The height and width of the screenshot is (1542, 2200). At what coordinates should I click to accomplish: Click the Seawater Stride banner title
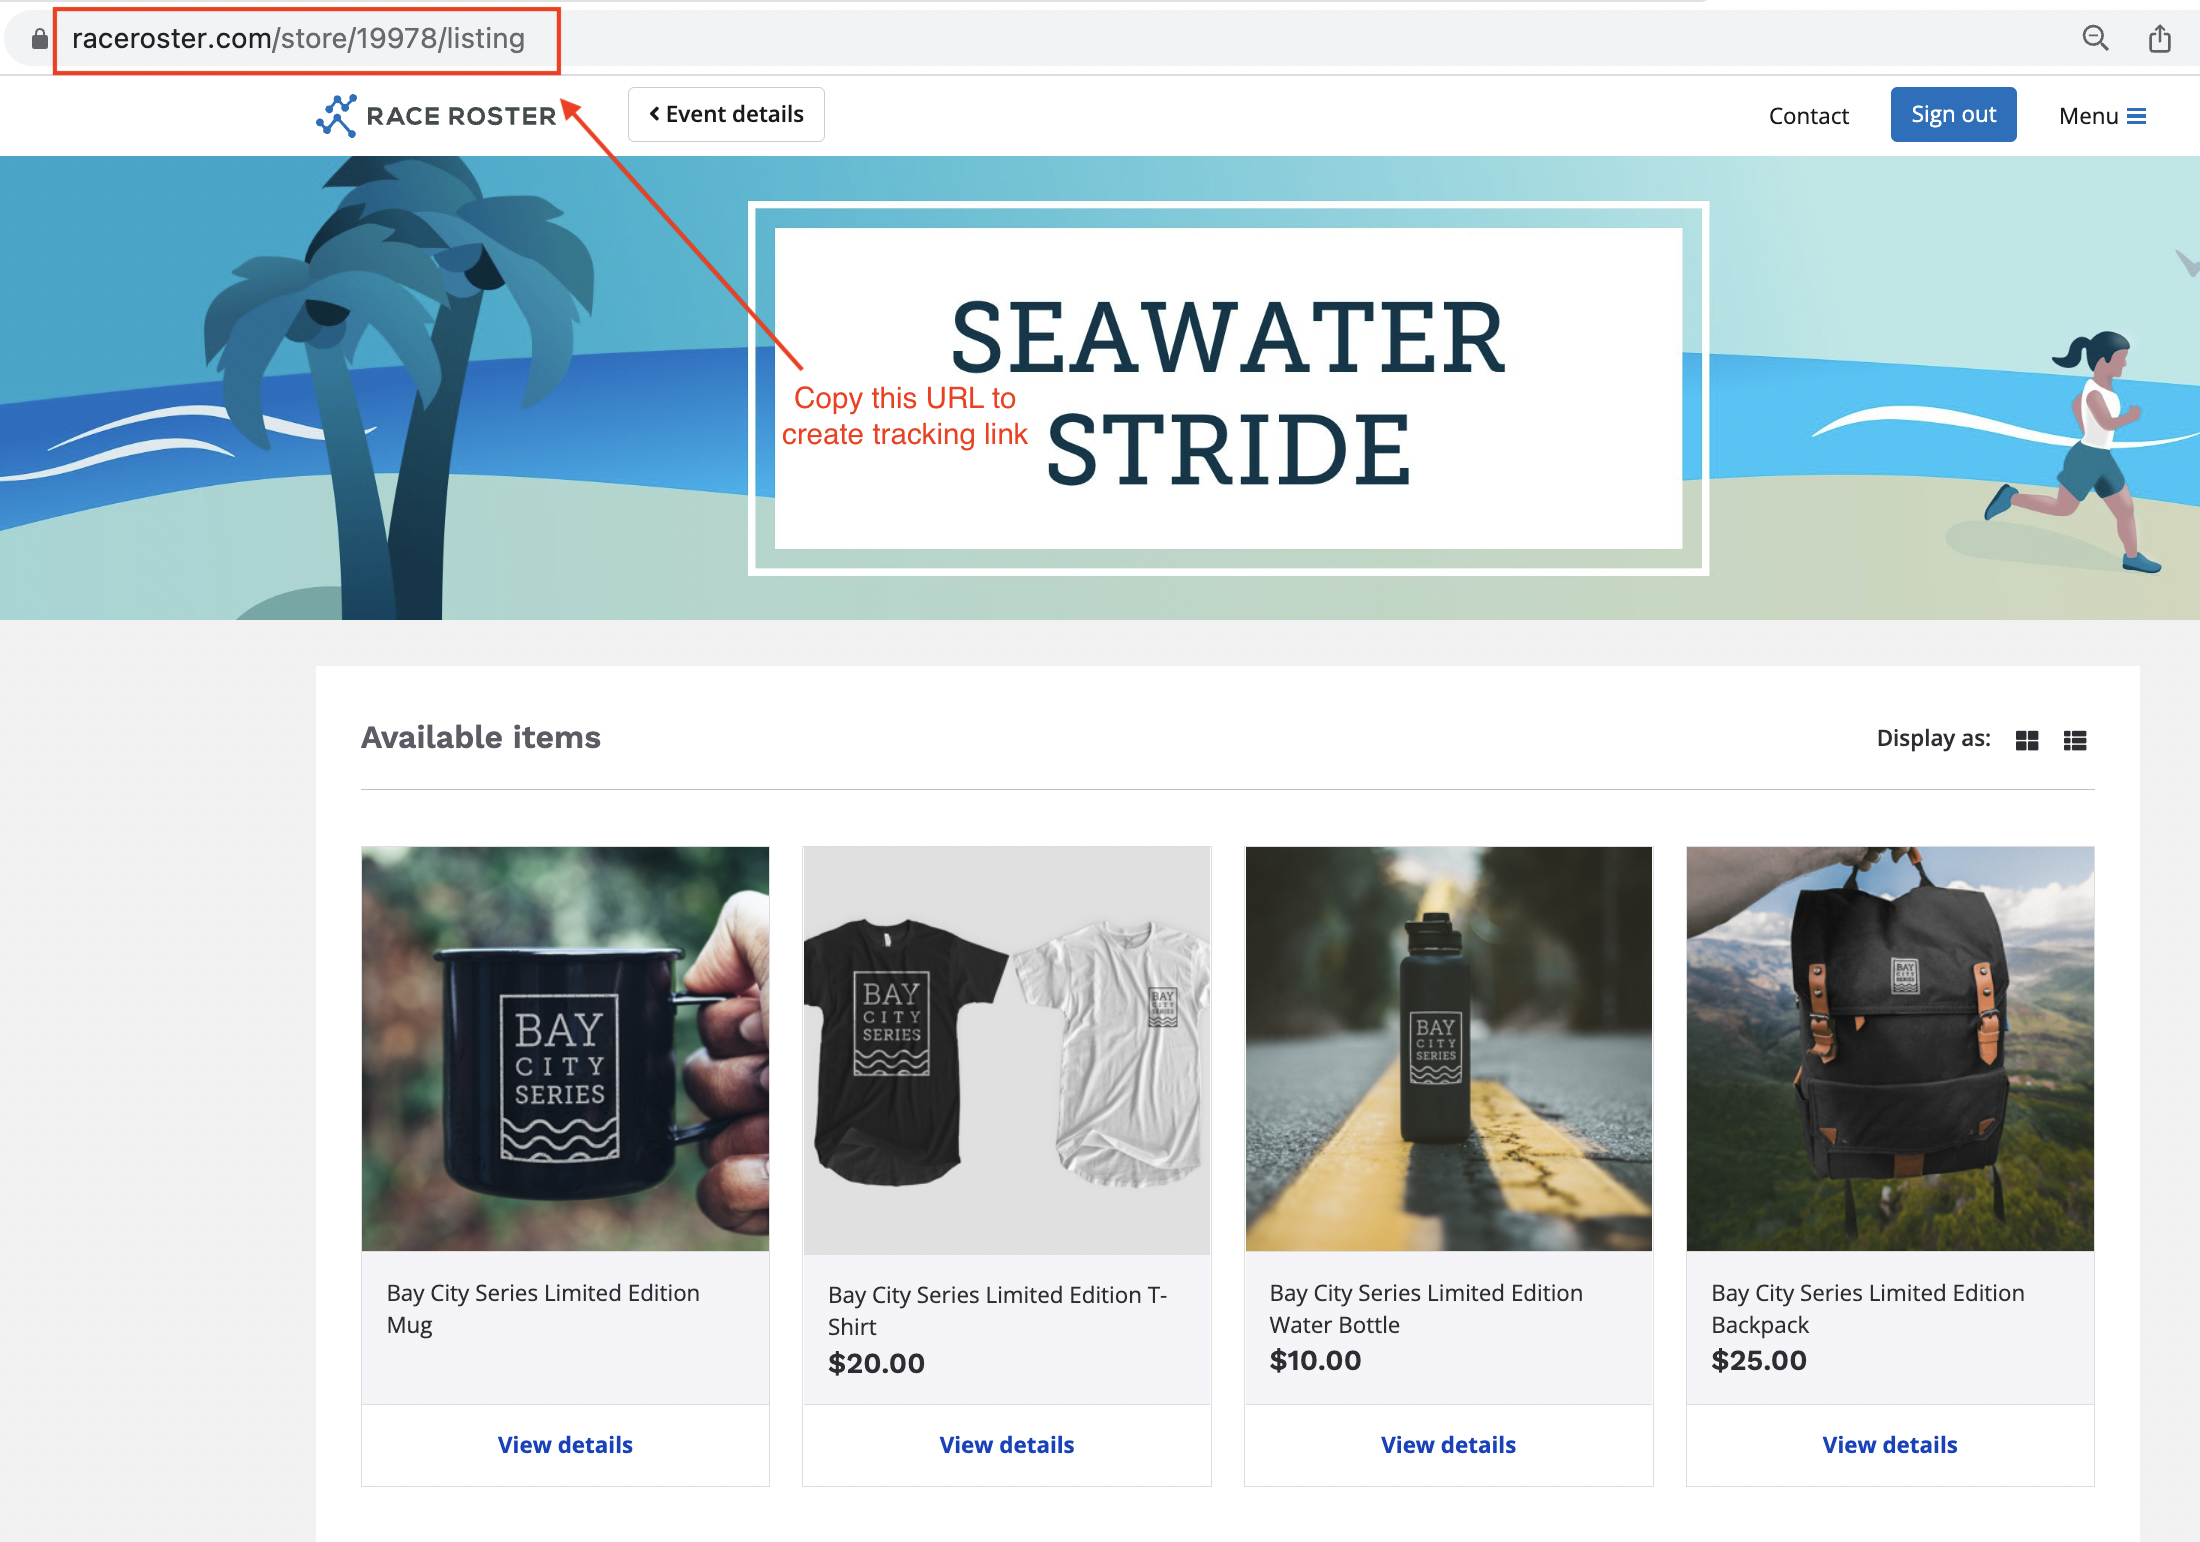pos(1228,390)
